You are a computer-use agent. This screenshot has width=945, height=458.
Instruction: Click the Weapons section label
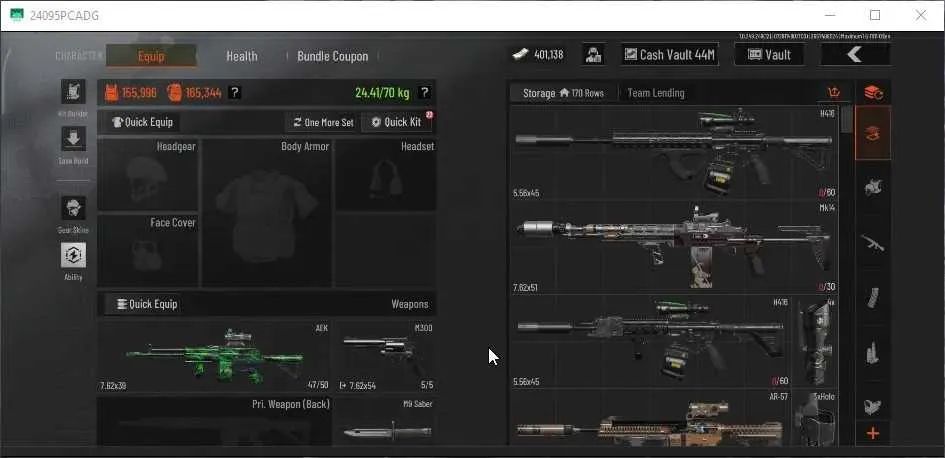tap(410, 304)
